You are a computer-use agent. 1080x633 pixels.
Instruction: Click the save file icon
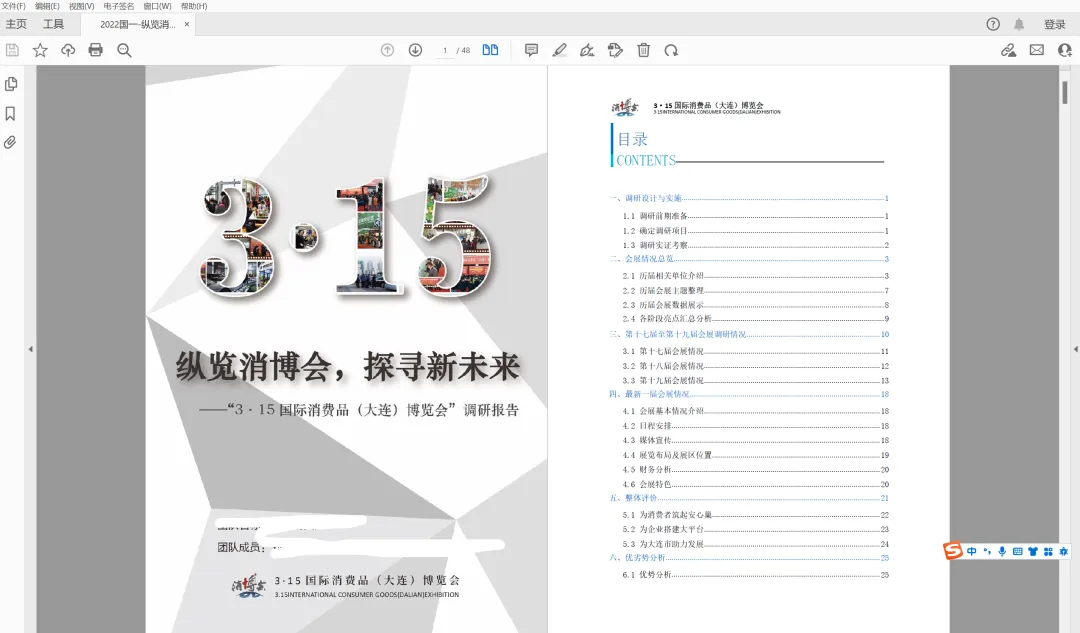[12, 50]
